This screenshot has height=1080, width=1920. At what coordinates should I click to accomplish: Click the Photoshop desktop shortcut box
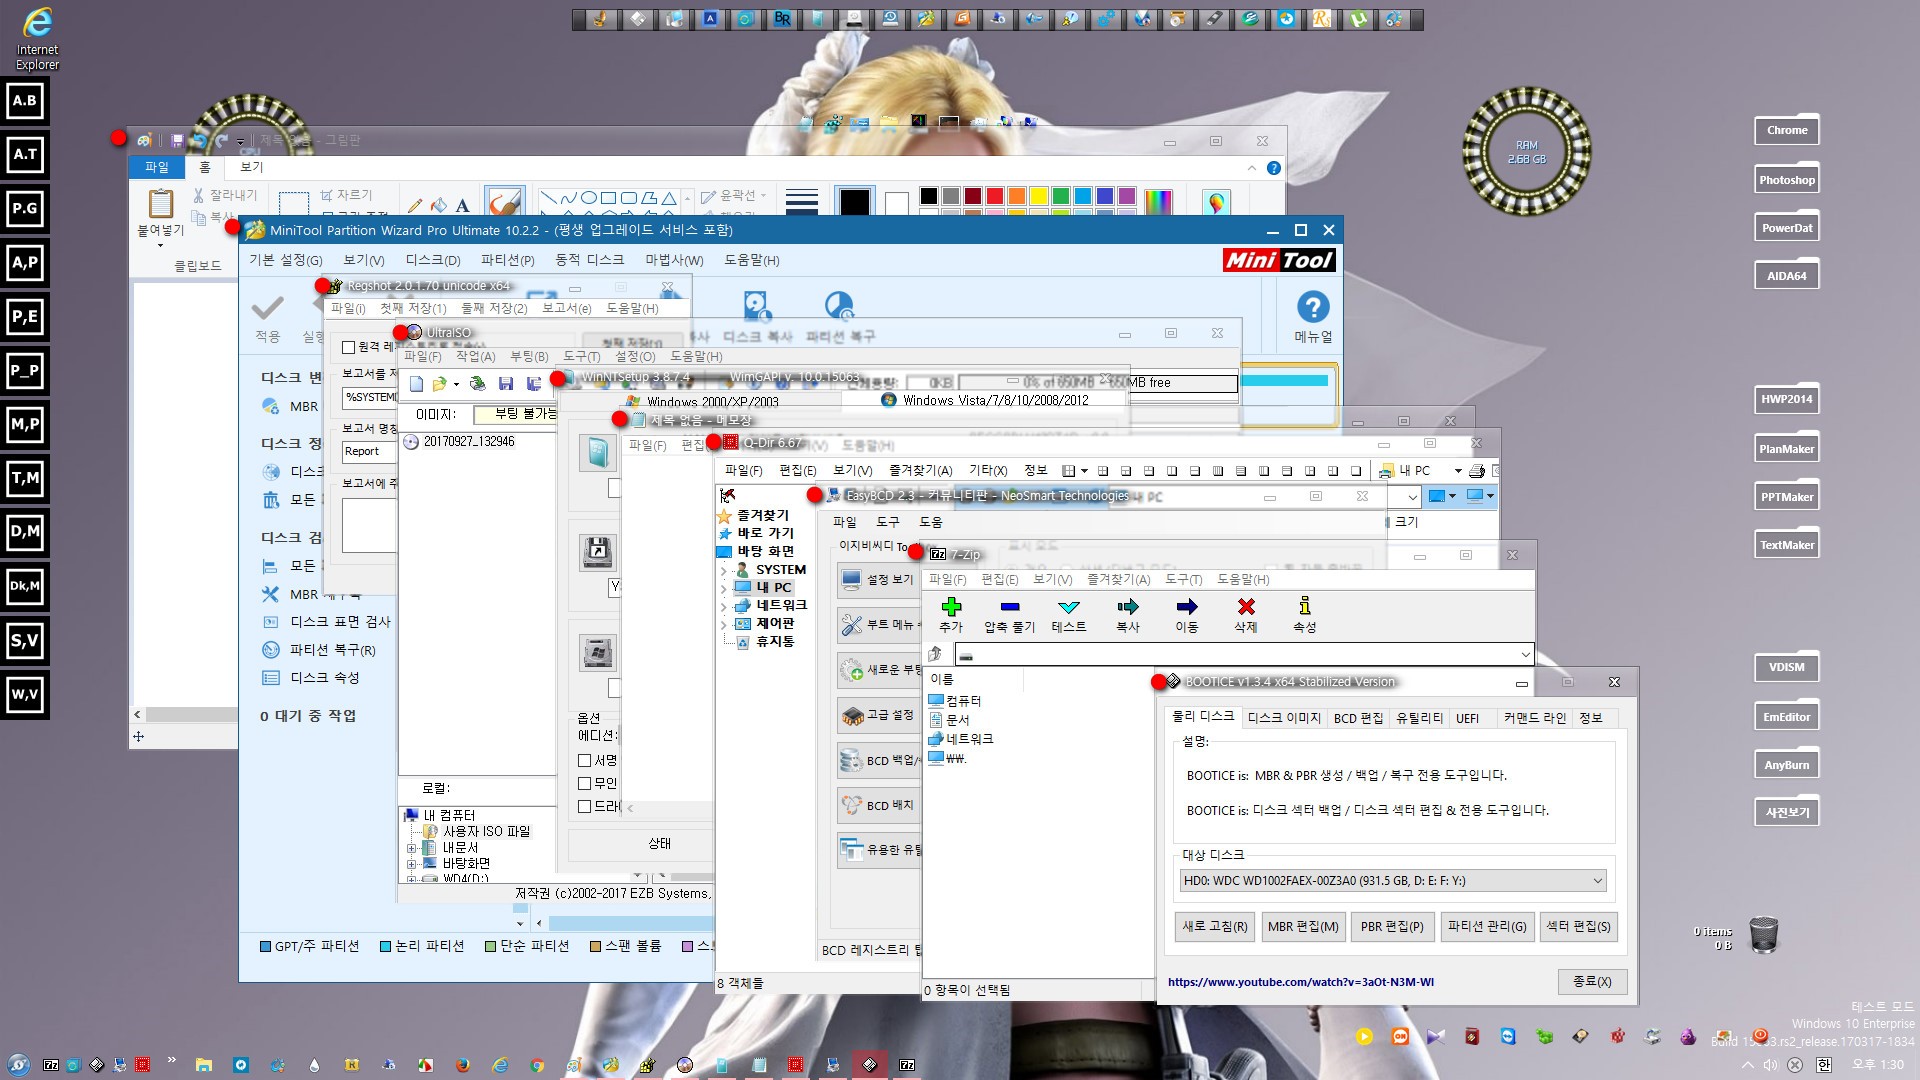coord(1787,180)
